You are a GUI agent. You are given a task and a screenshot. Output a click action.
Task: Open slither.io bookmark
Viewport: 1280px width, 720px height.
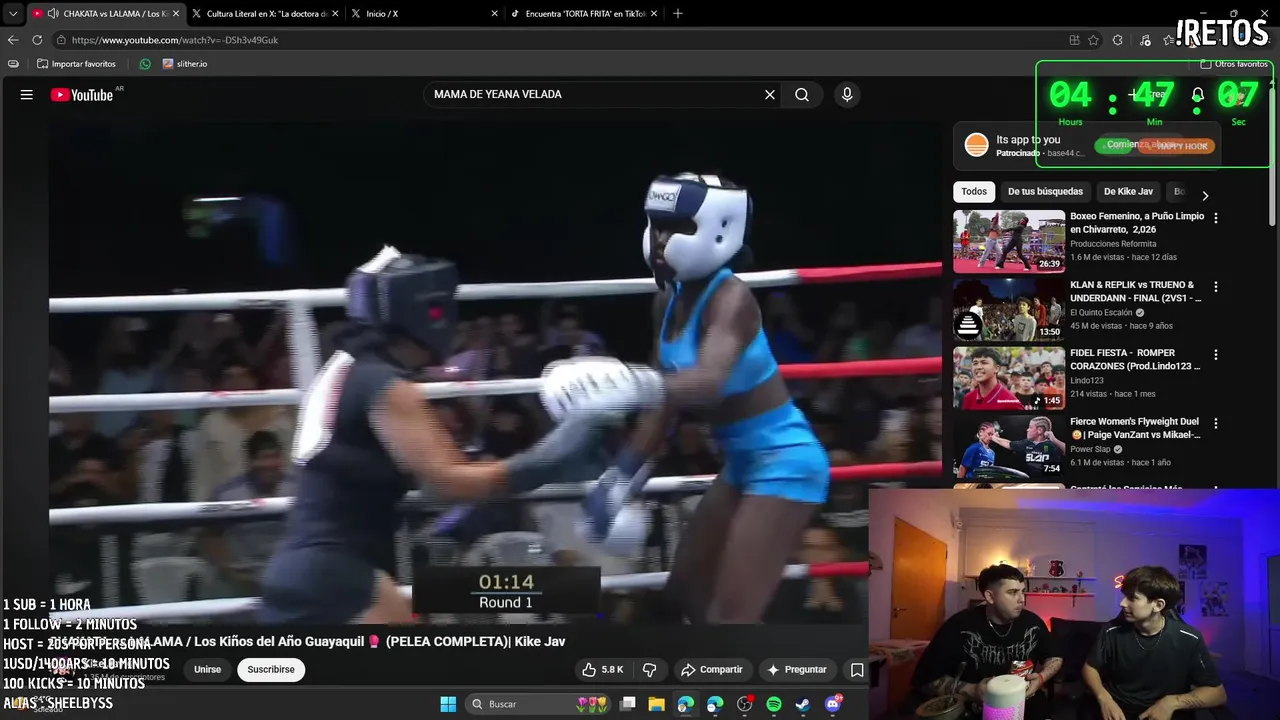[185, 64]
